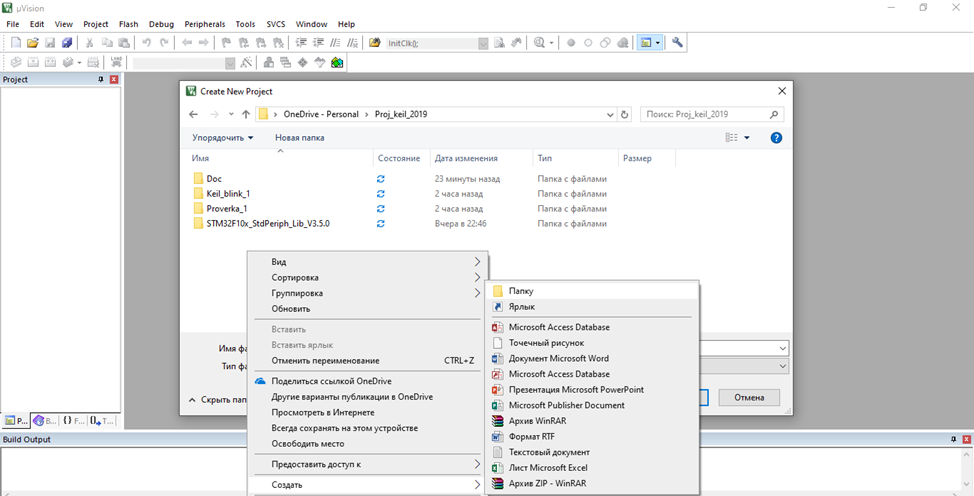Screen dimensions: 974x496
Task: Click the Redo arrow icon
Action: (163, 43)
